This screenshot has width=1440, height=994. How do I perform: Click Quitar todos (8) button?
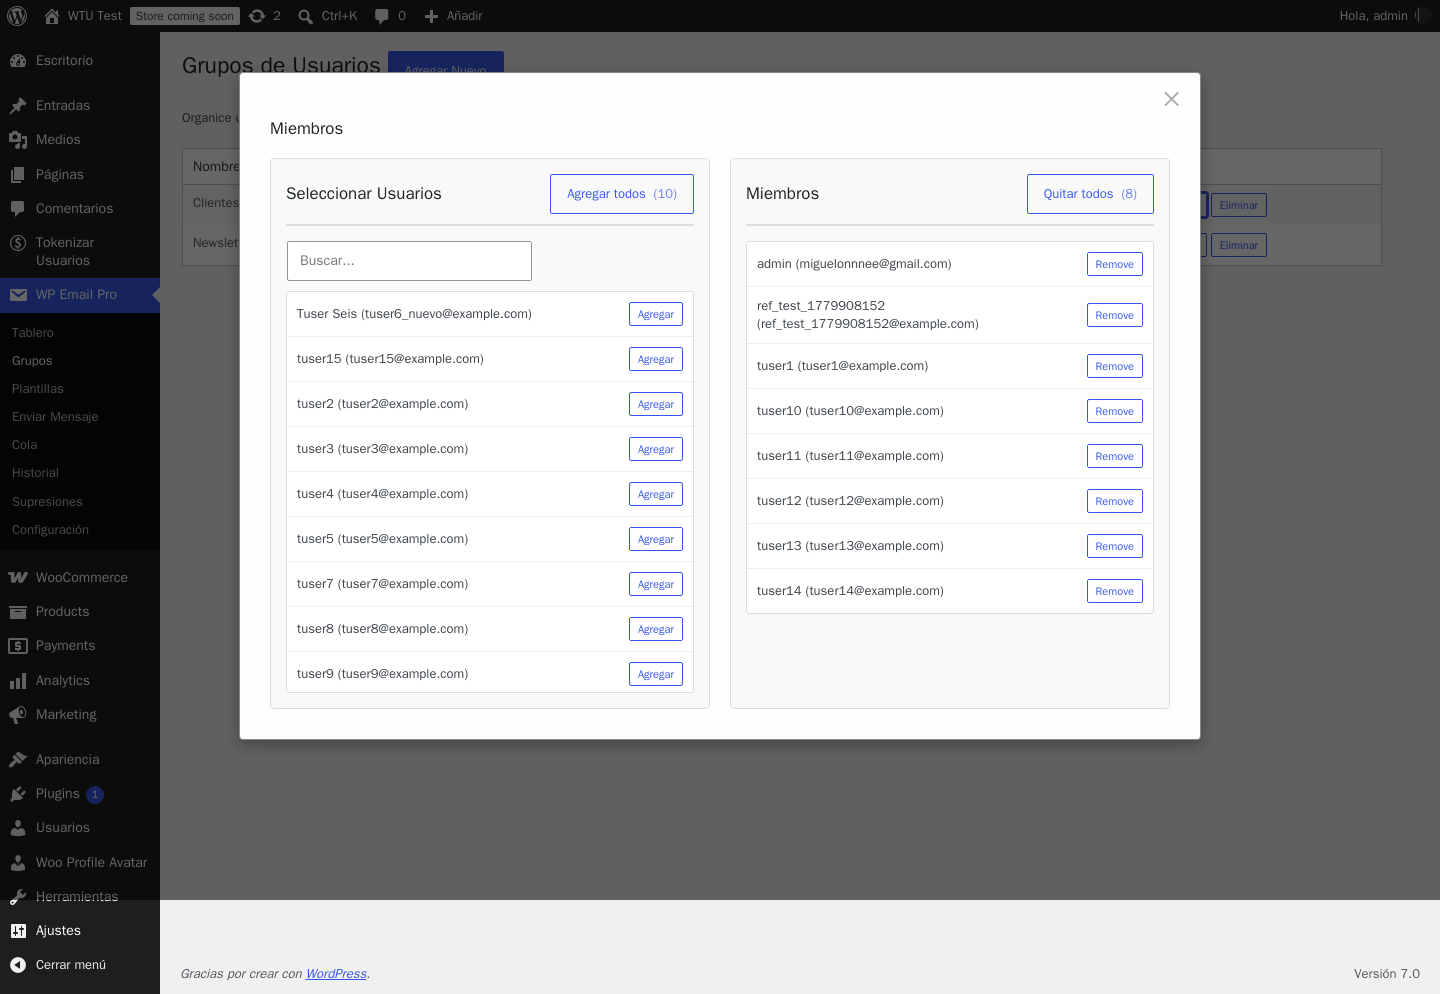click(1090, 194)
